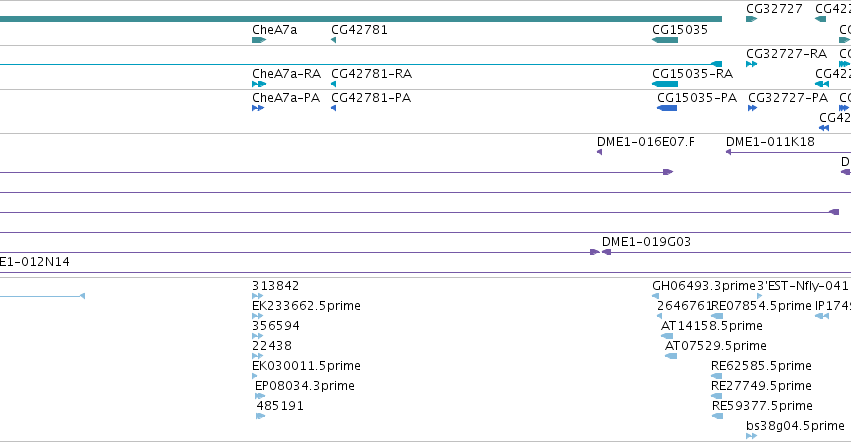Click the CG15035-PA coding bar
The image size is (851, 442).
click(x=667, y=108)
